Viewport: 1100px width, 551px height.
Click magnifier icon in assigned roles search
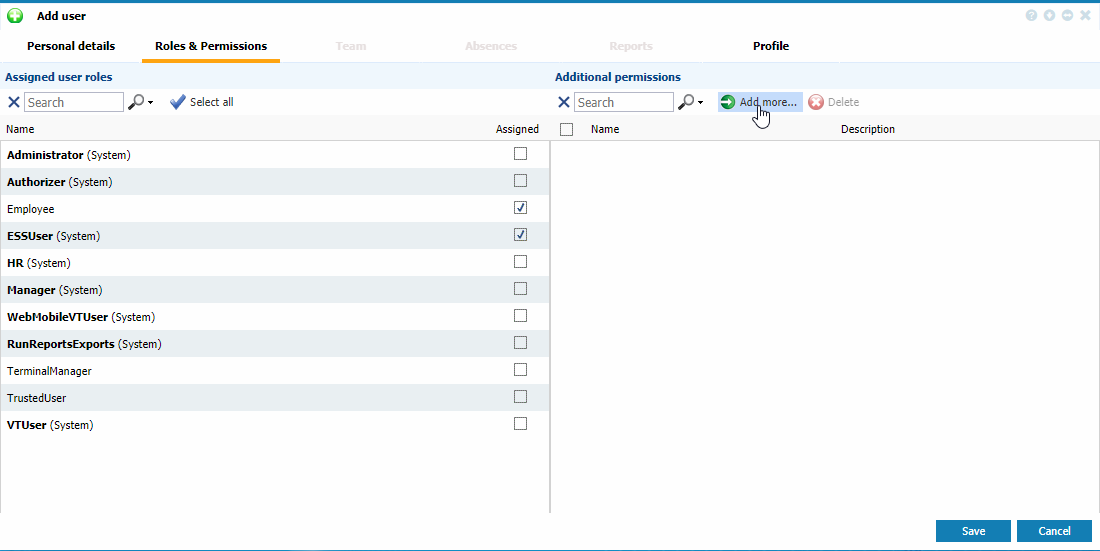point(136,102)
